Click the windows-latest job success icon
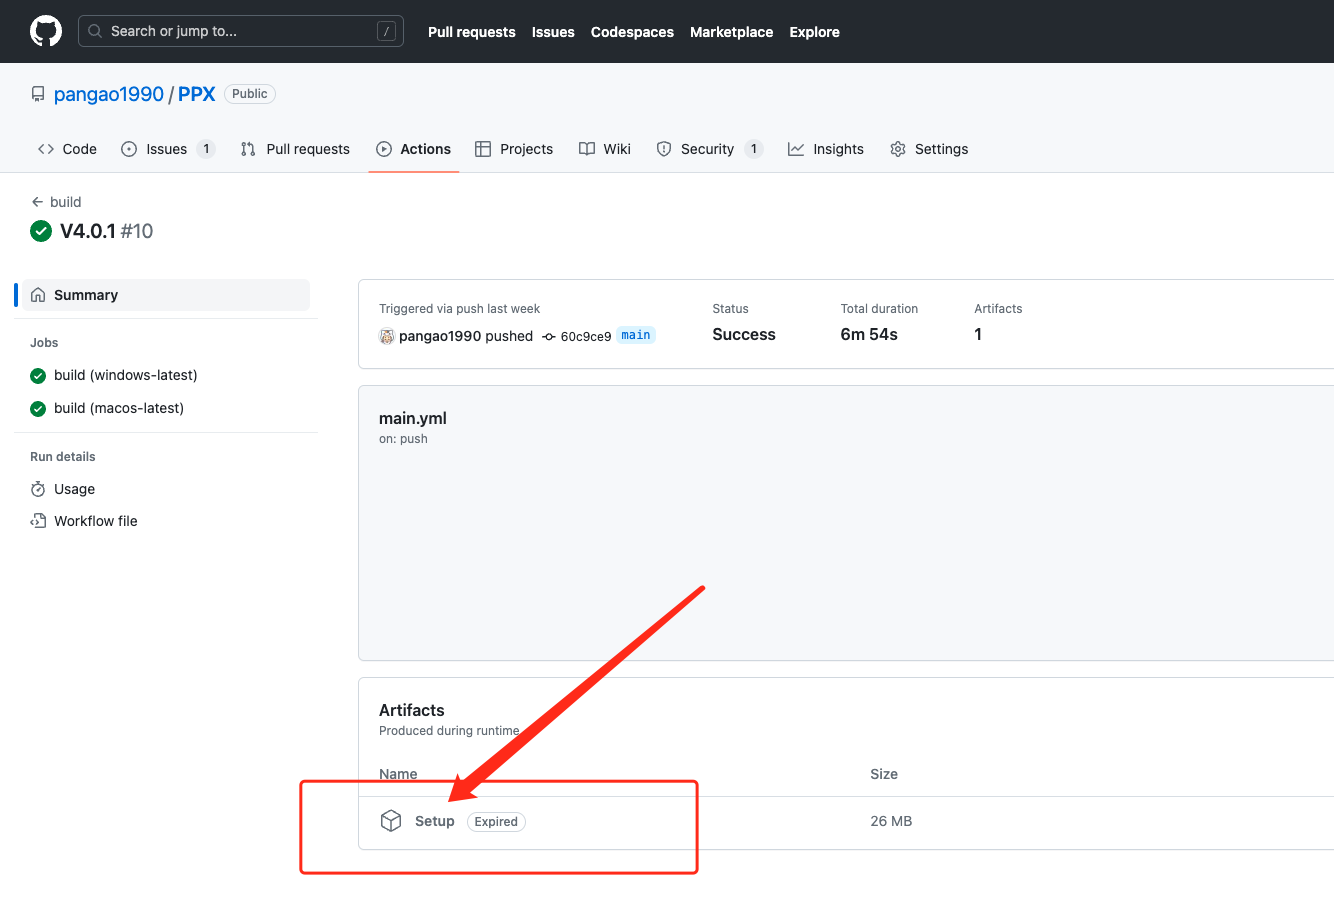This screenshot has height=921, width=1334. pos(38,376)
